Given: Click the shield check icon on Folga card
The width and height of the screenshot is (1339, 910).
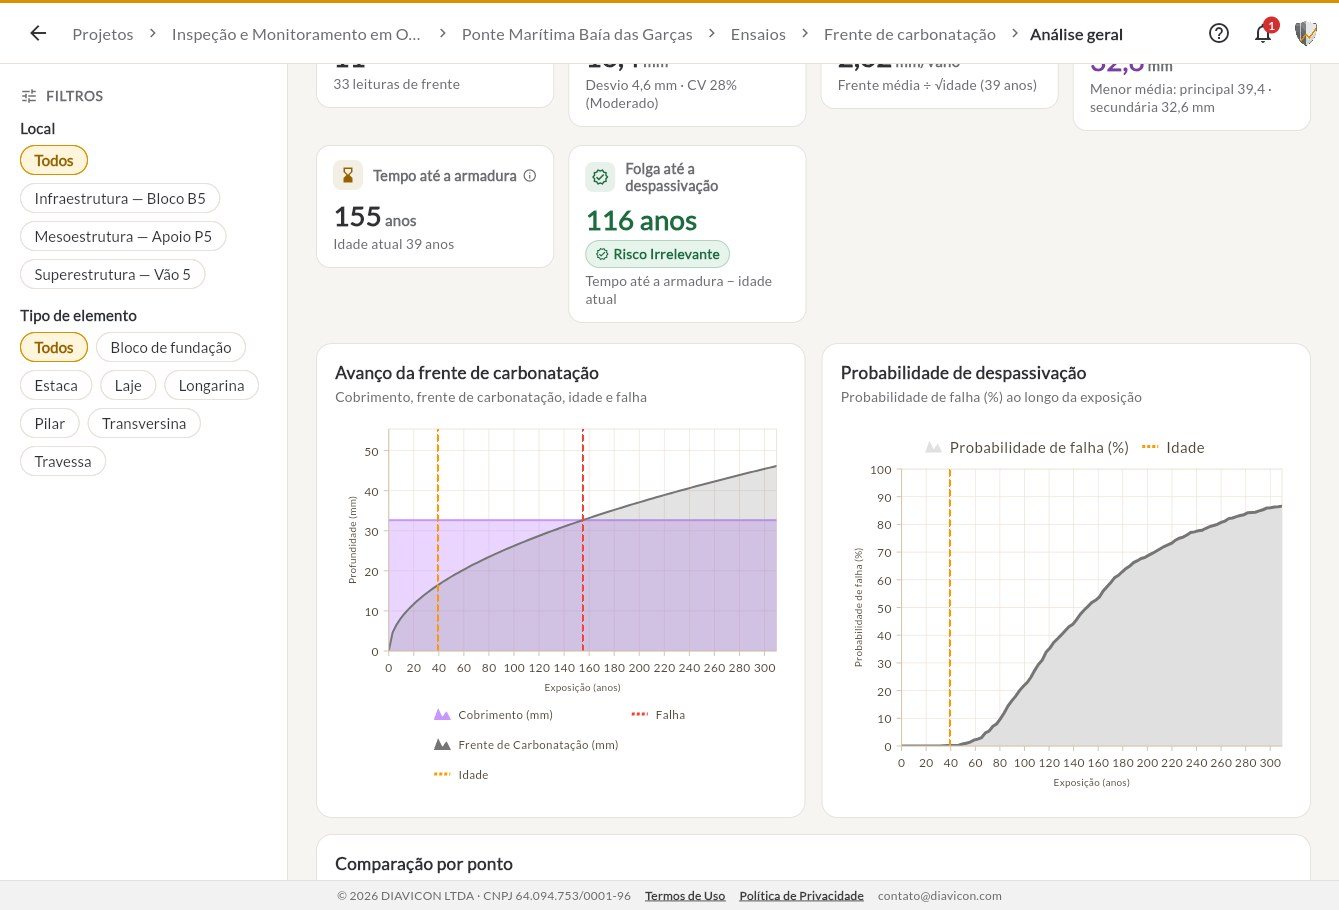Looking at the screenshot, I should 600,177.
